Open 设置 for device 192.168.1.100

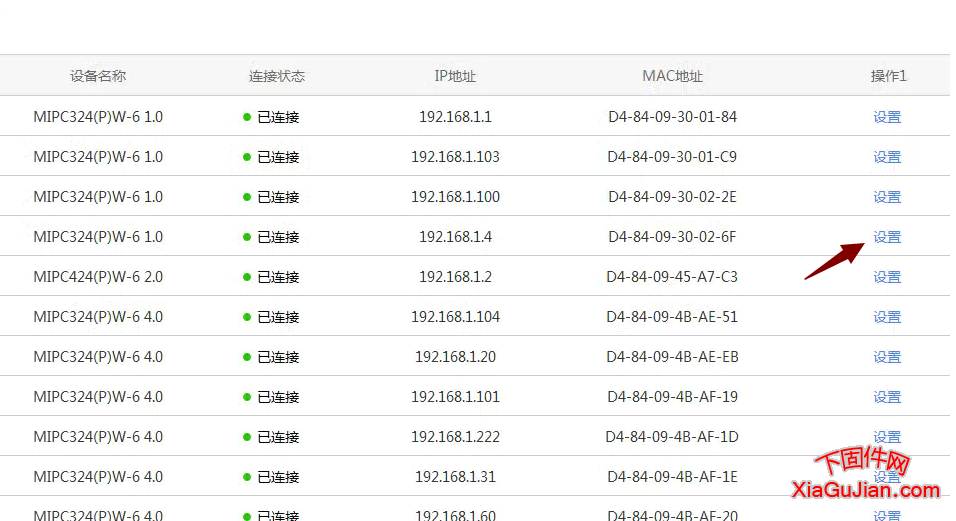[886, 197]
